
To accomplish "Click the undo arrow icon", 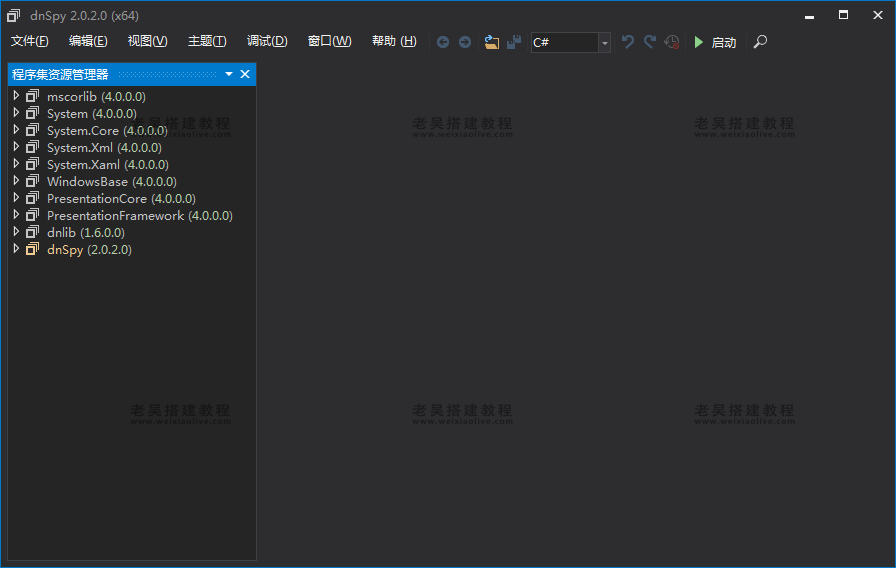I will pos(628,42).
